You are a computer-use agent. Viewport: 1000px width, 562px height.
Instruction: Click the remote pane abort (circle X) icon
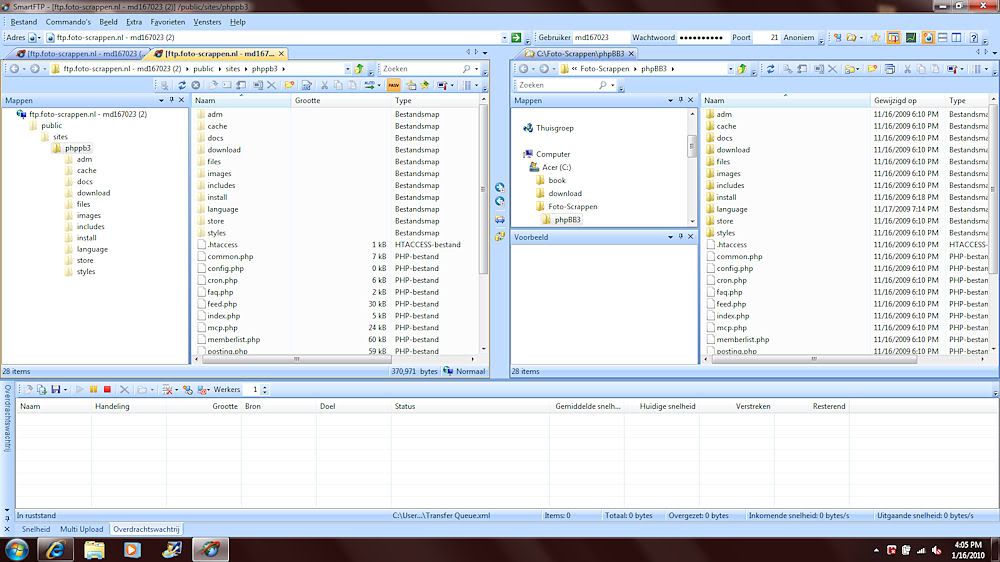pyautogui.click(x=196, y=85)
